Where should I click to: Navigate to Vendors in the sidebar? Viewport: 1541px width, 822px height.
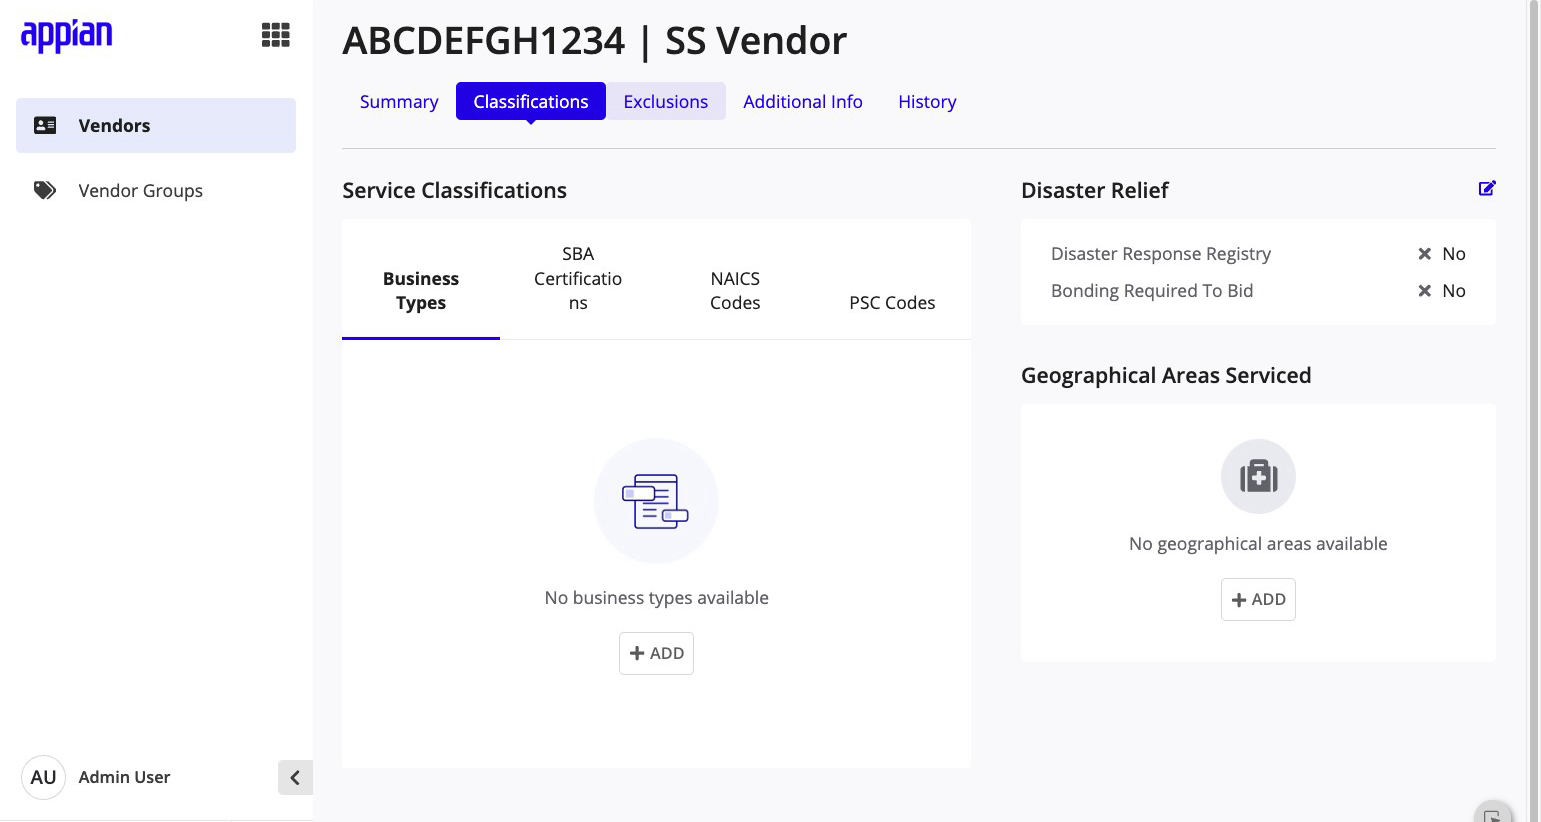tap(156, 125)
